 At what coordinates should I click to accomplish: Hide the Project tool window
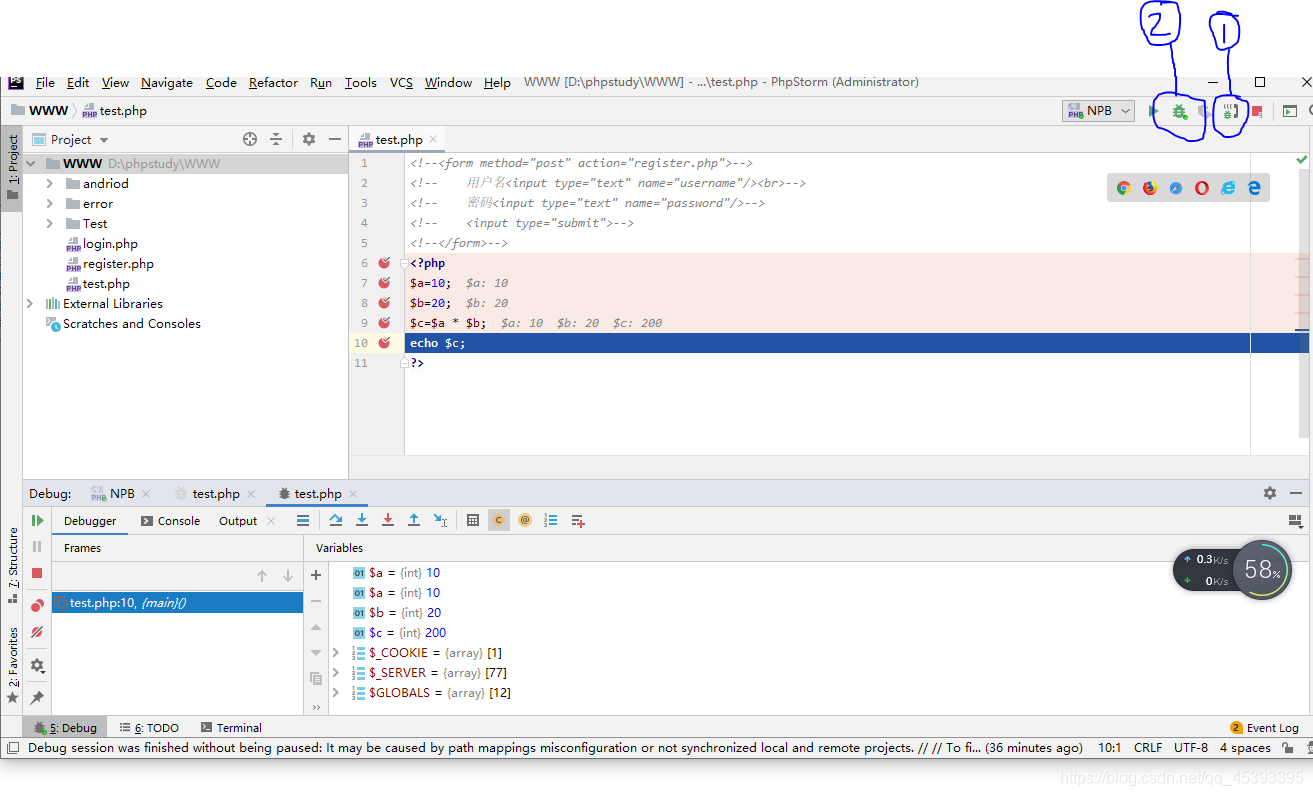point(335,139)
